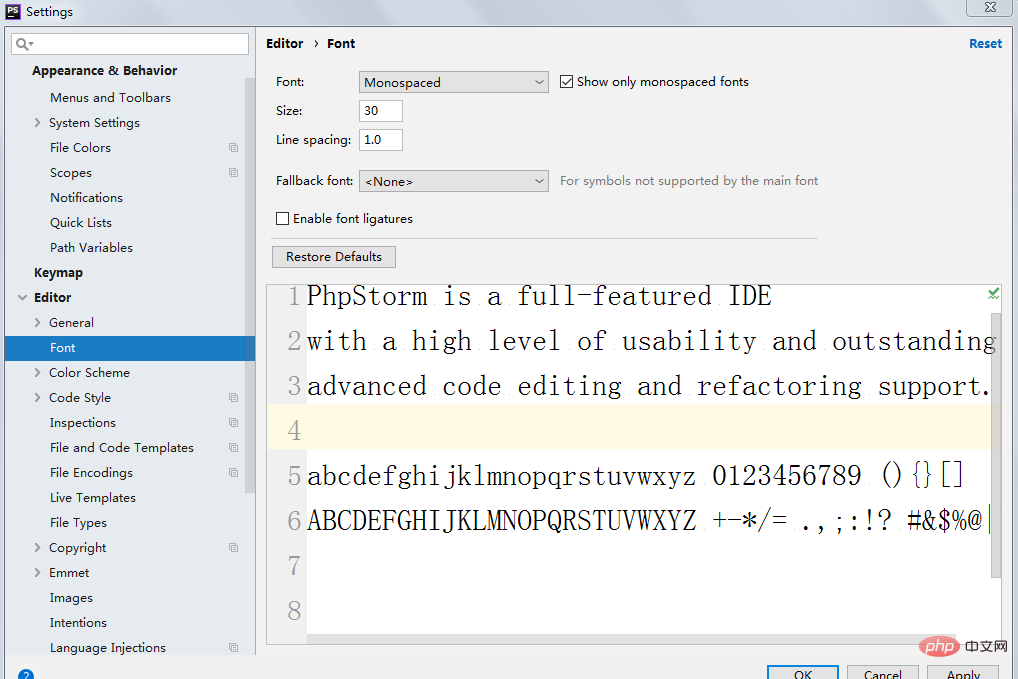Open File Colors settings
The width and height of the screenshot is (1018, 679).
[81, 147]
